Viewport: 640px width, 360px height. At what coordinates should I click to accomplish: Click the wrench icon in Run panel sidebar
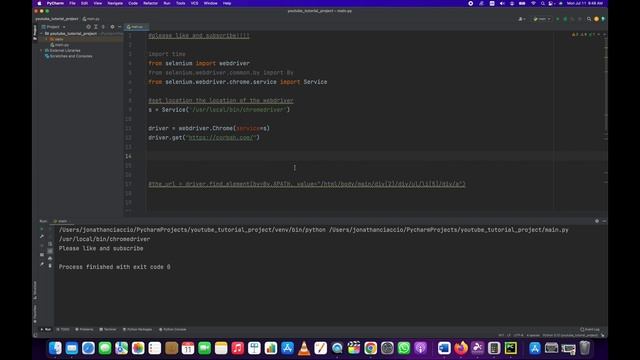coord(42,236)
